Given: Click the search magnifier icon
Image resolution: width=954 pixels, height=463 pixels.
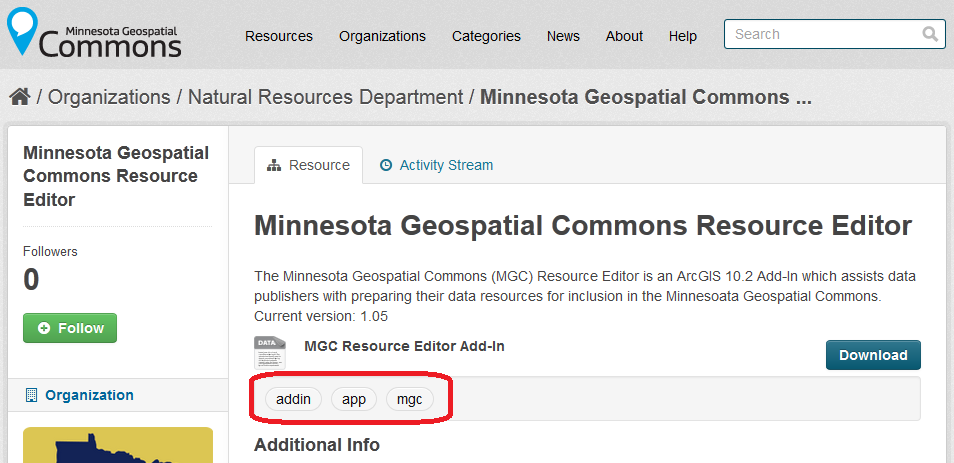Looking at the screenshot, I should point(930,34).
